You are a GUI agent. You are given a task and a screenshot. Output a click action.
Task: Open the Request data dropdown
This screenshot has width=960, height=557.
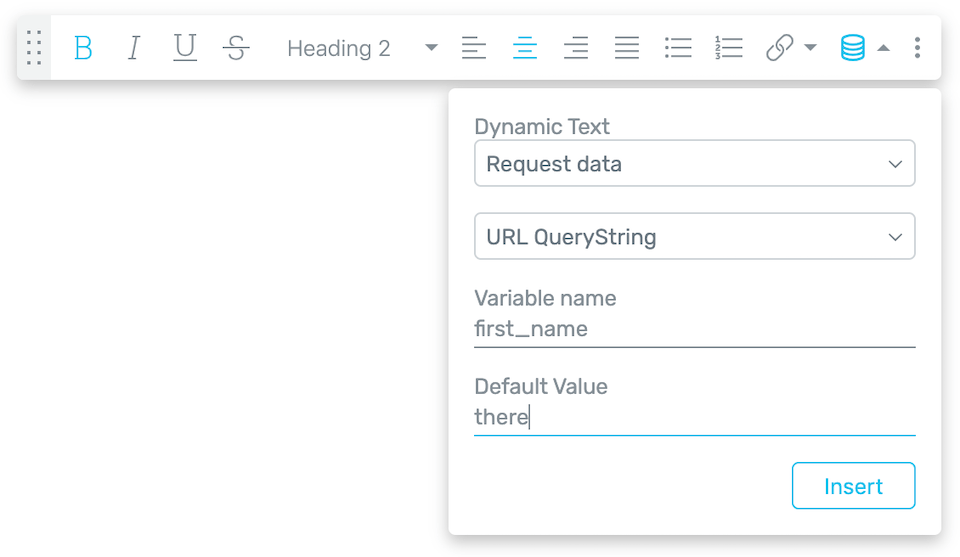point(694,163)
